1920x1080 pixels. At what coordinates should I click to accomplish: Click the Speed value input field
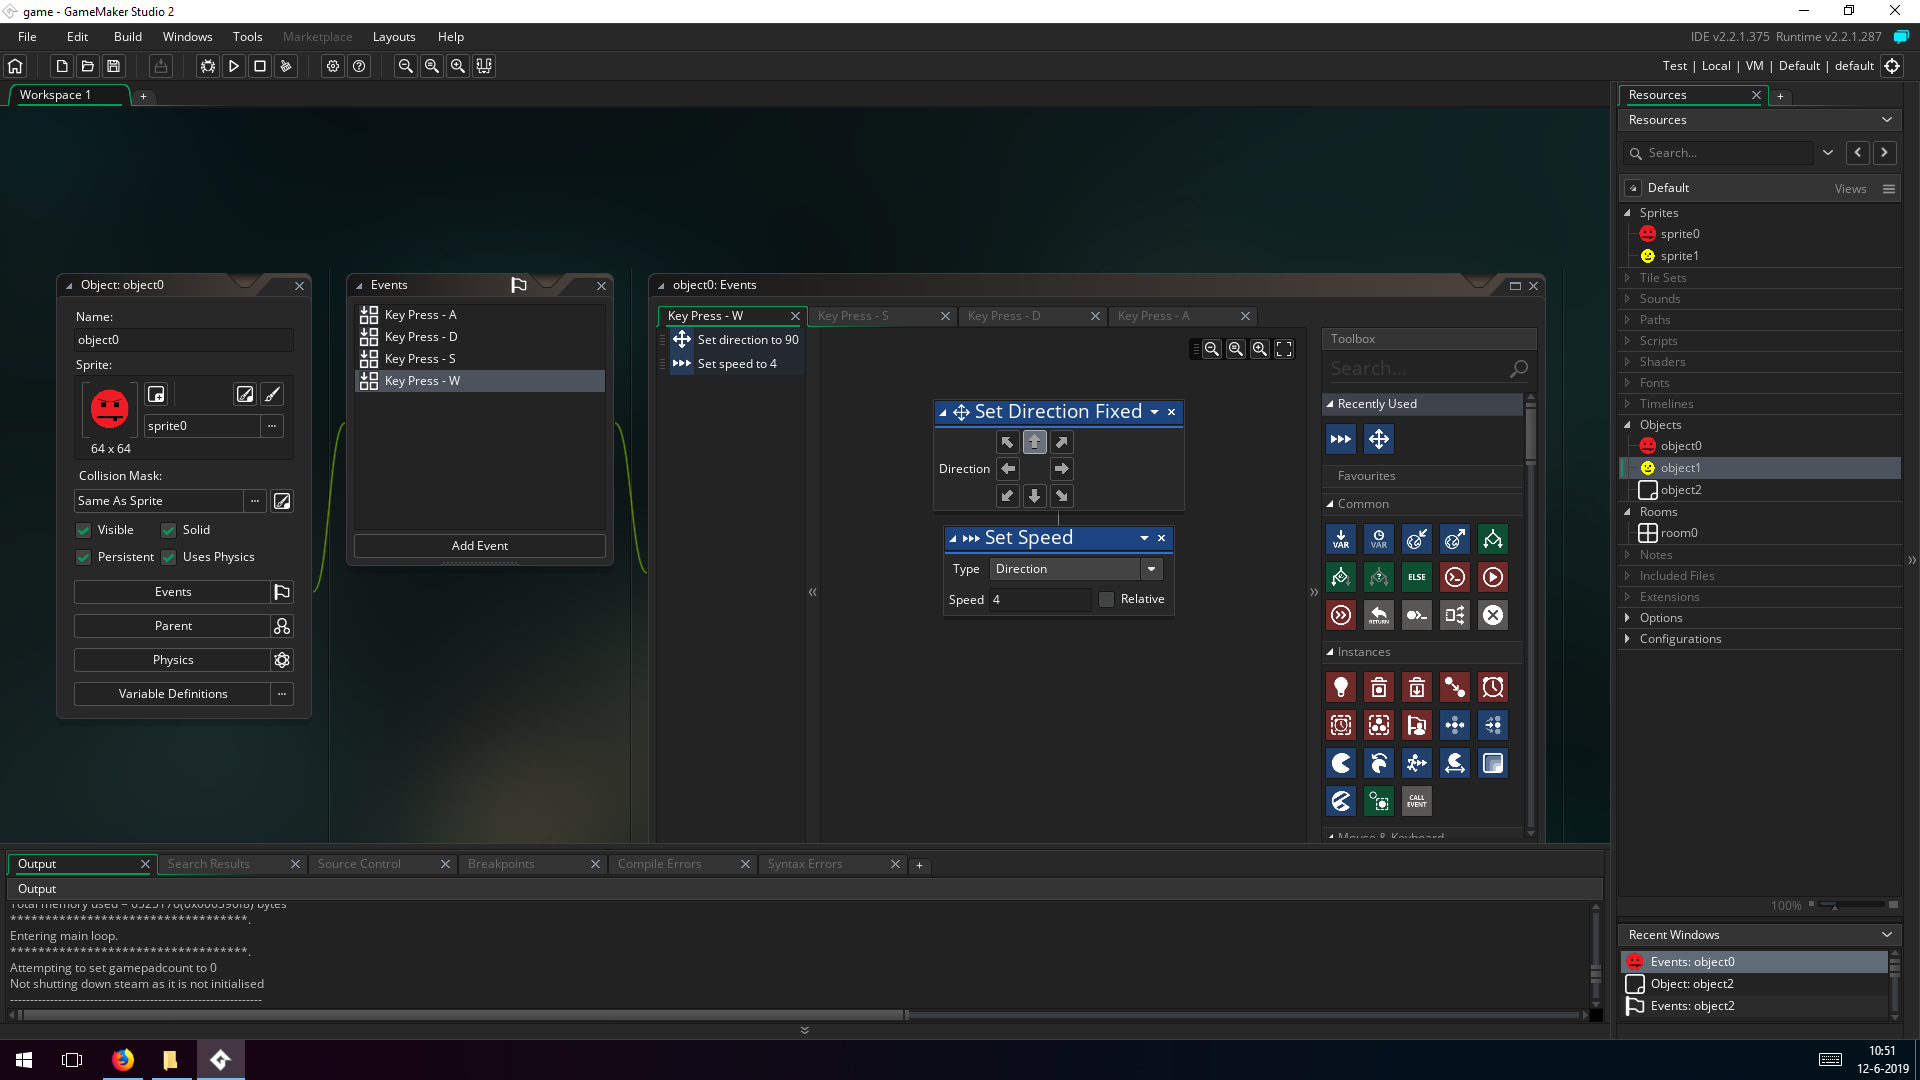click(1039, 600)
